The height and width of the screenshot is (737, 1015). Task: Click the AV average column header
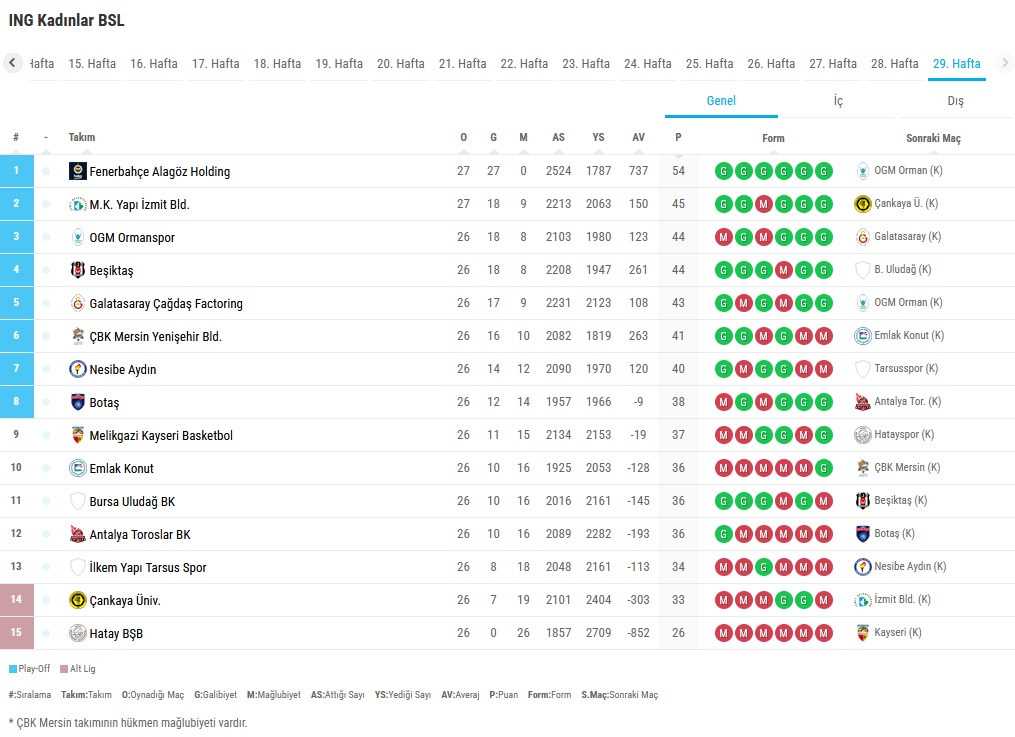[638, 137]
